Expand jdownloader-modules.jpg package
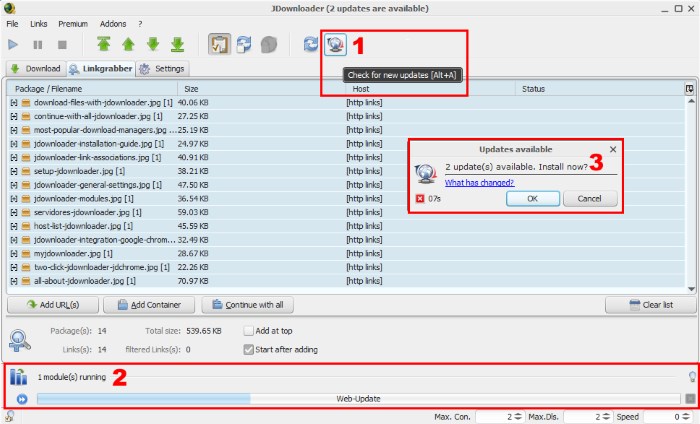Viewport: 700px width, 424px height. 14,199
